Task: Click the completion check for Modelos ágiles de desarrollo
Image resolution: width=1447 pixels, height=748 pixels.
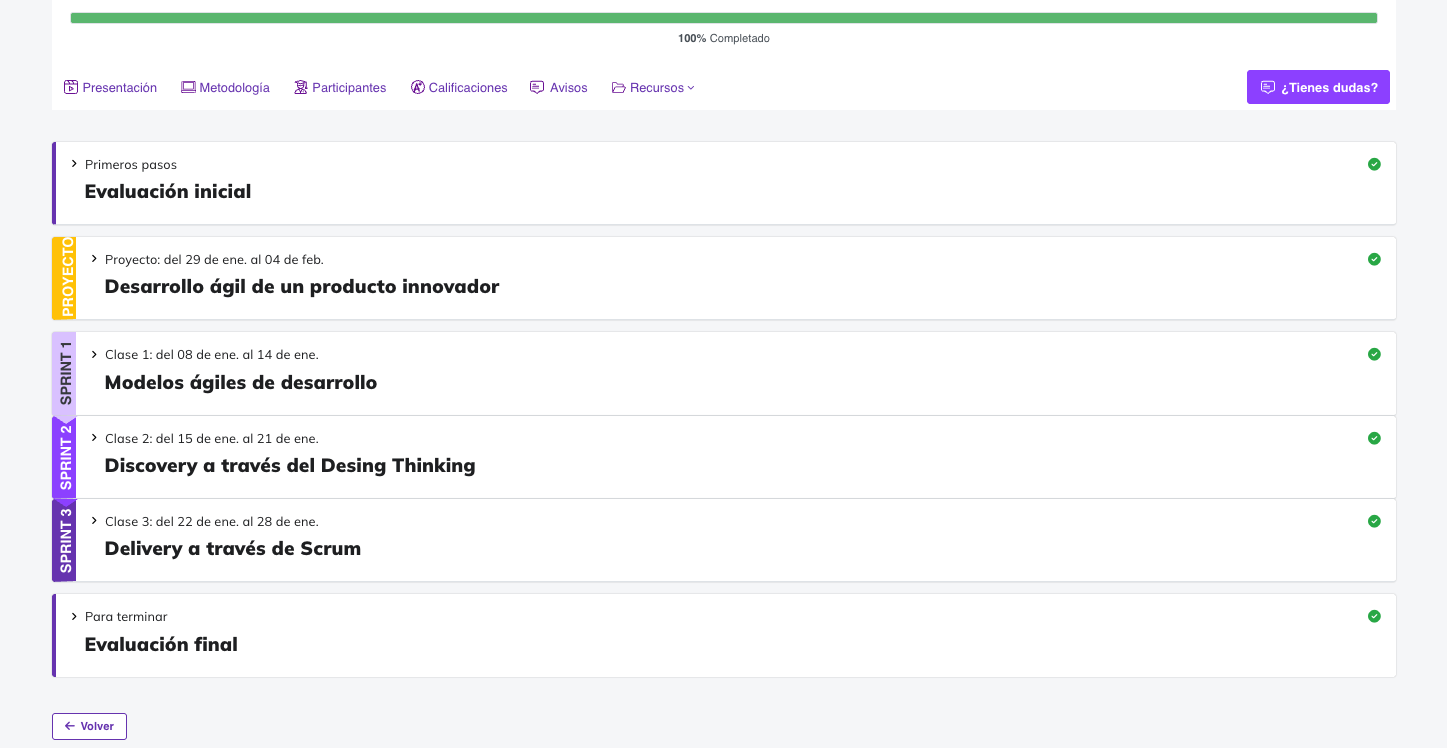Action: (x=1374, y=354)
